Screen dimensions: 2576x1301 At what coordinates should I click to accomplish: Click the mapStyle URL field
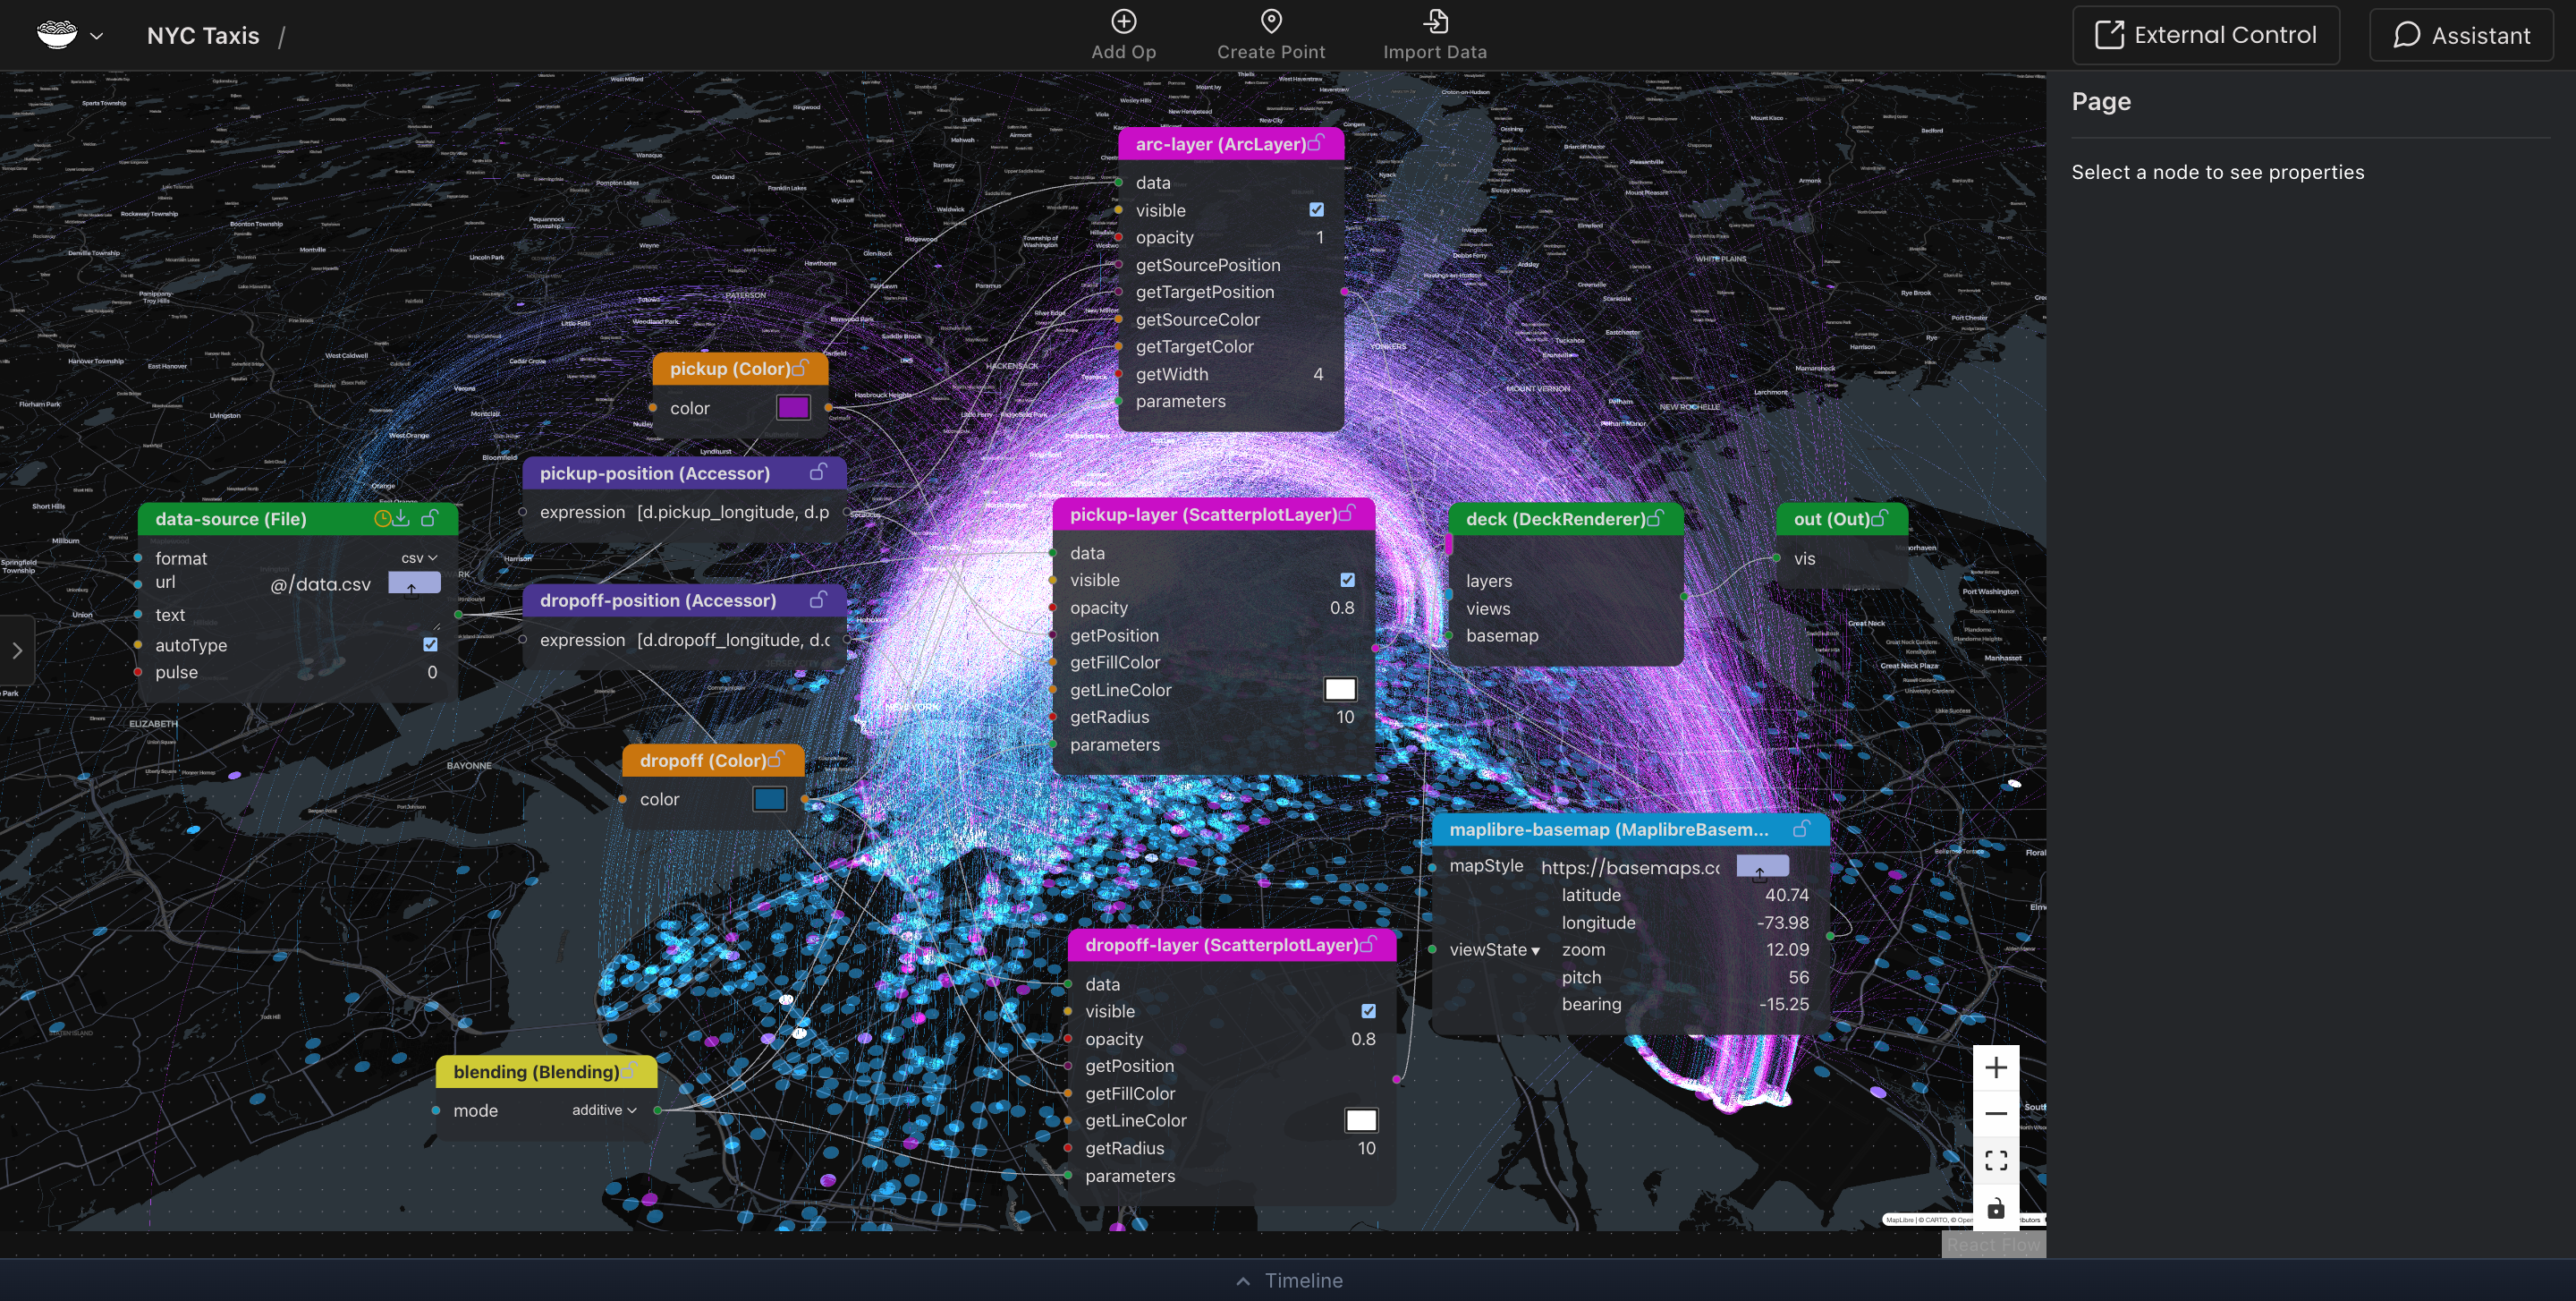point(1630,868)
